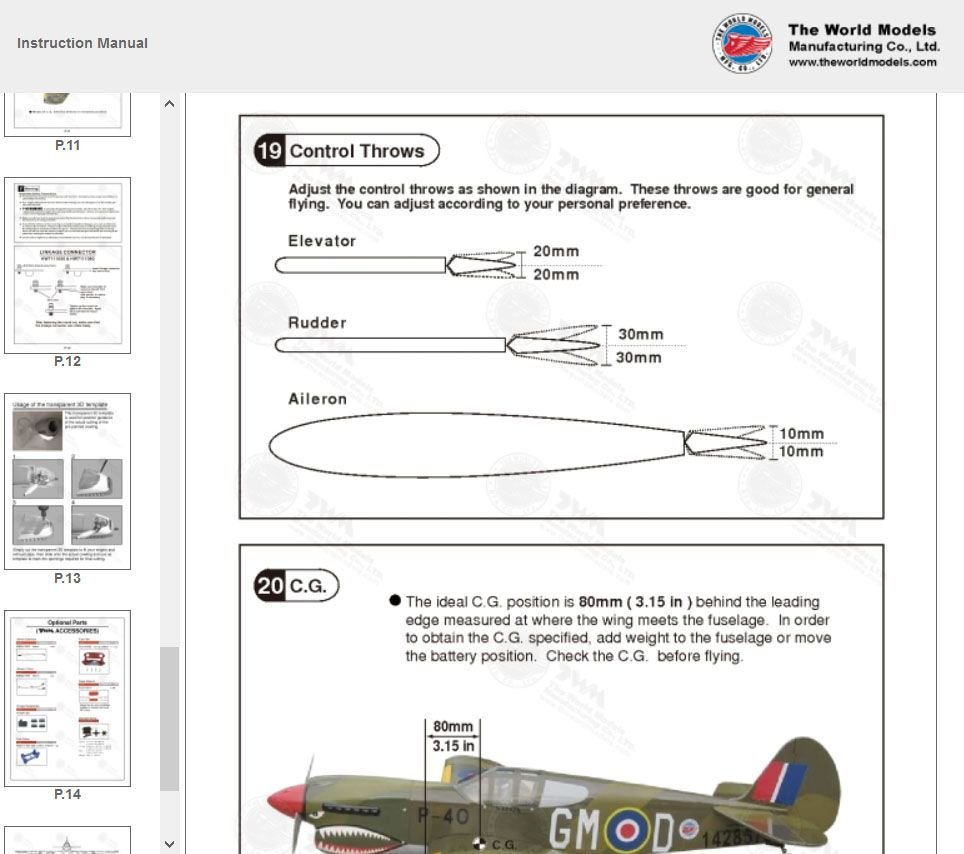
Task: Click the "Instruction Manual" header text
Action: (81, 43)
